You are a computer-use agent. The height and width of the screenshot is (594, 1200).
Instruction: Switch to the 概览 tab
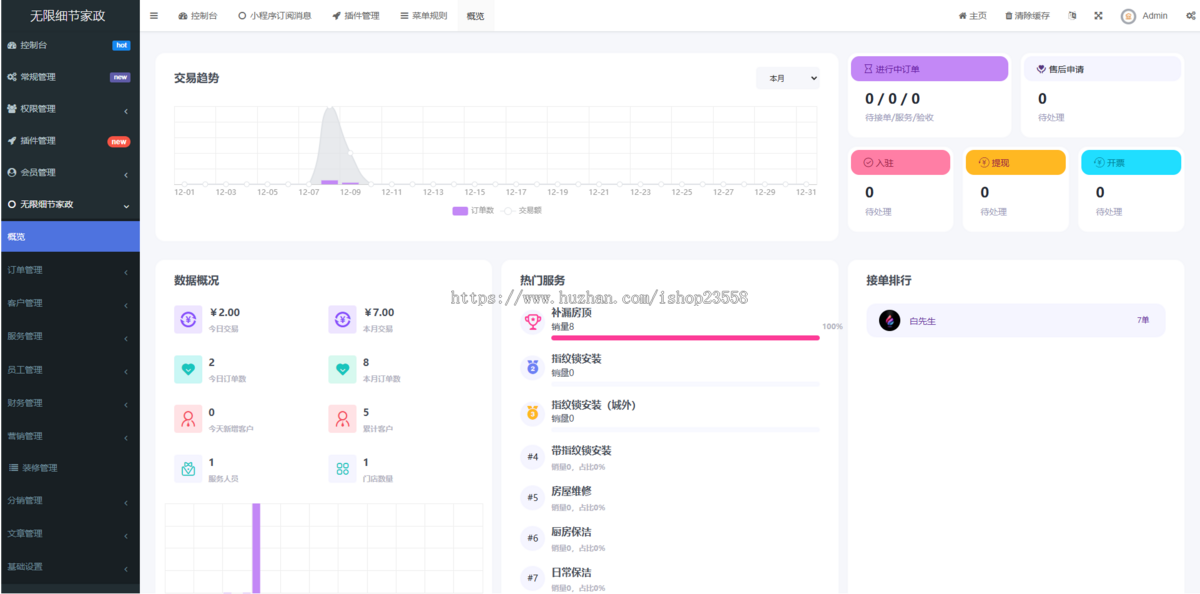pyautogui.click(x=475, y=15)
